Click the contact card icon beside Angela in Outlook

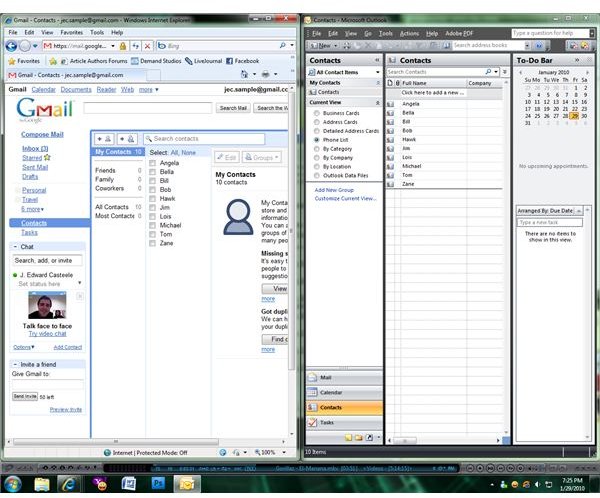[x=390, y=104]
